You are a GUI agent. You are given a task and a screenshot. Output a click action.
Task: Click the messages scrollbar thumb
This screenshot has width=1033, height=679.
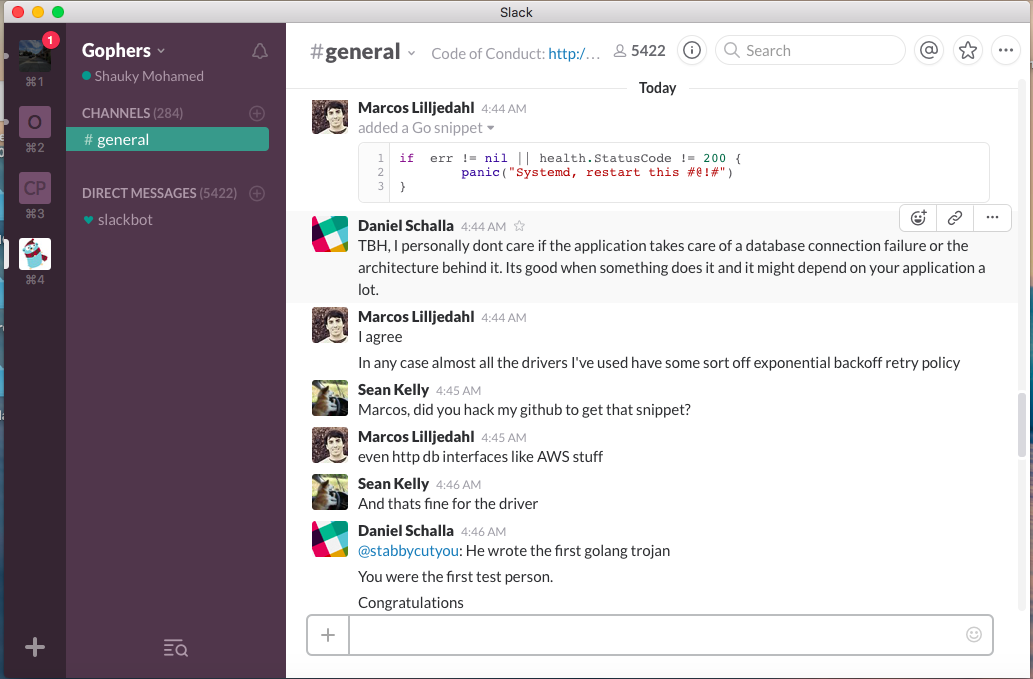point(1022,425)
